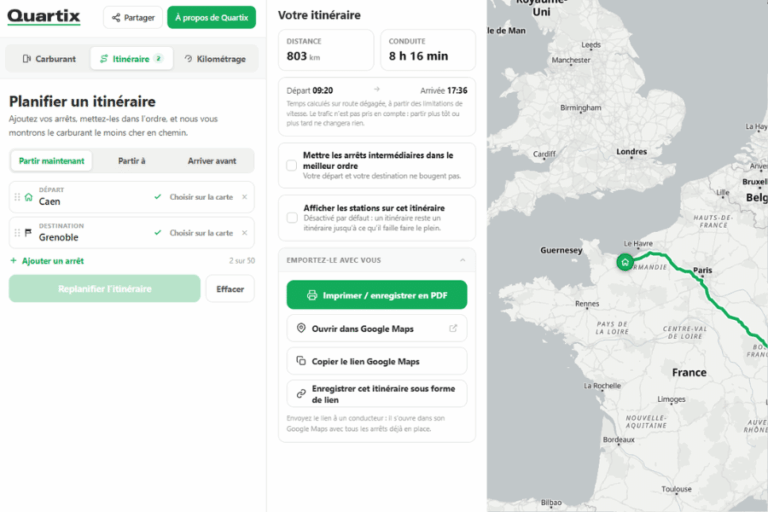The image size is (768, 512).
Task: Click the copy icon beside Copier le lien
Action: coord(301,361)
